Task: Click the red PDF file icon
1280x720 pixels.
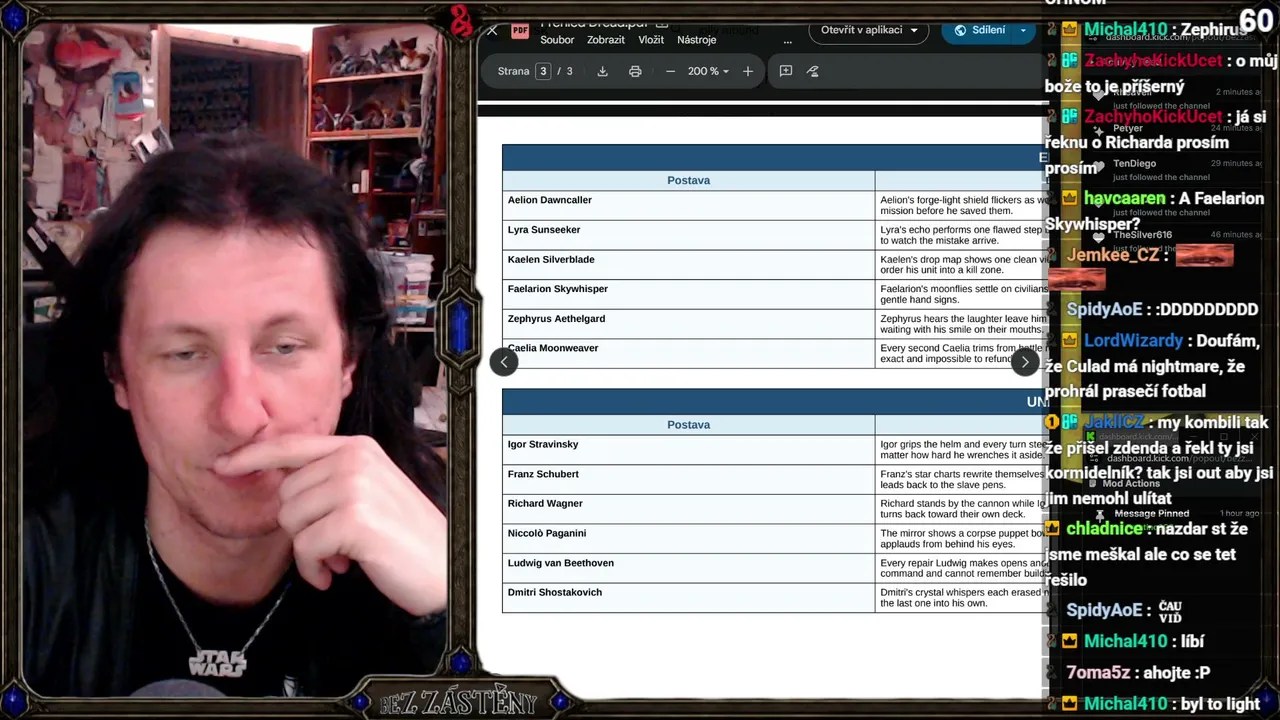Action: (x=520, y=30)
